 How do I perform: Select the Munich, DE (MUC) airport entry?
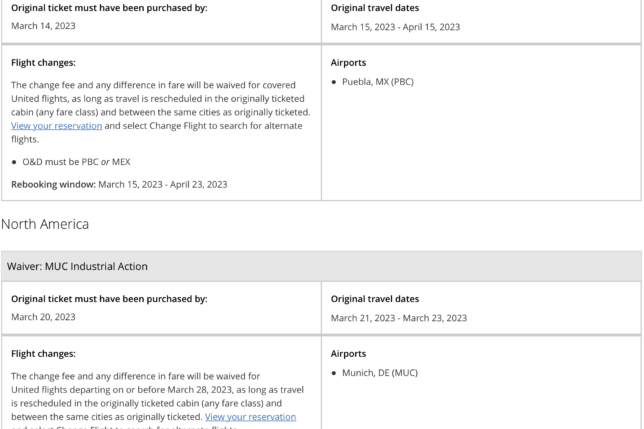[x=379, y=373]
